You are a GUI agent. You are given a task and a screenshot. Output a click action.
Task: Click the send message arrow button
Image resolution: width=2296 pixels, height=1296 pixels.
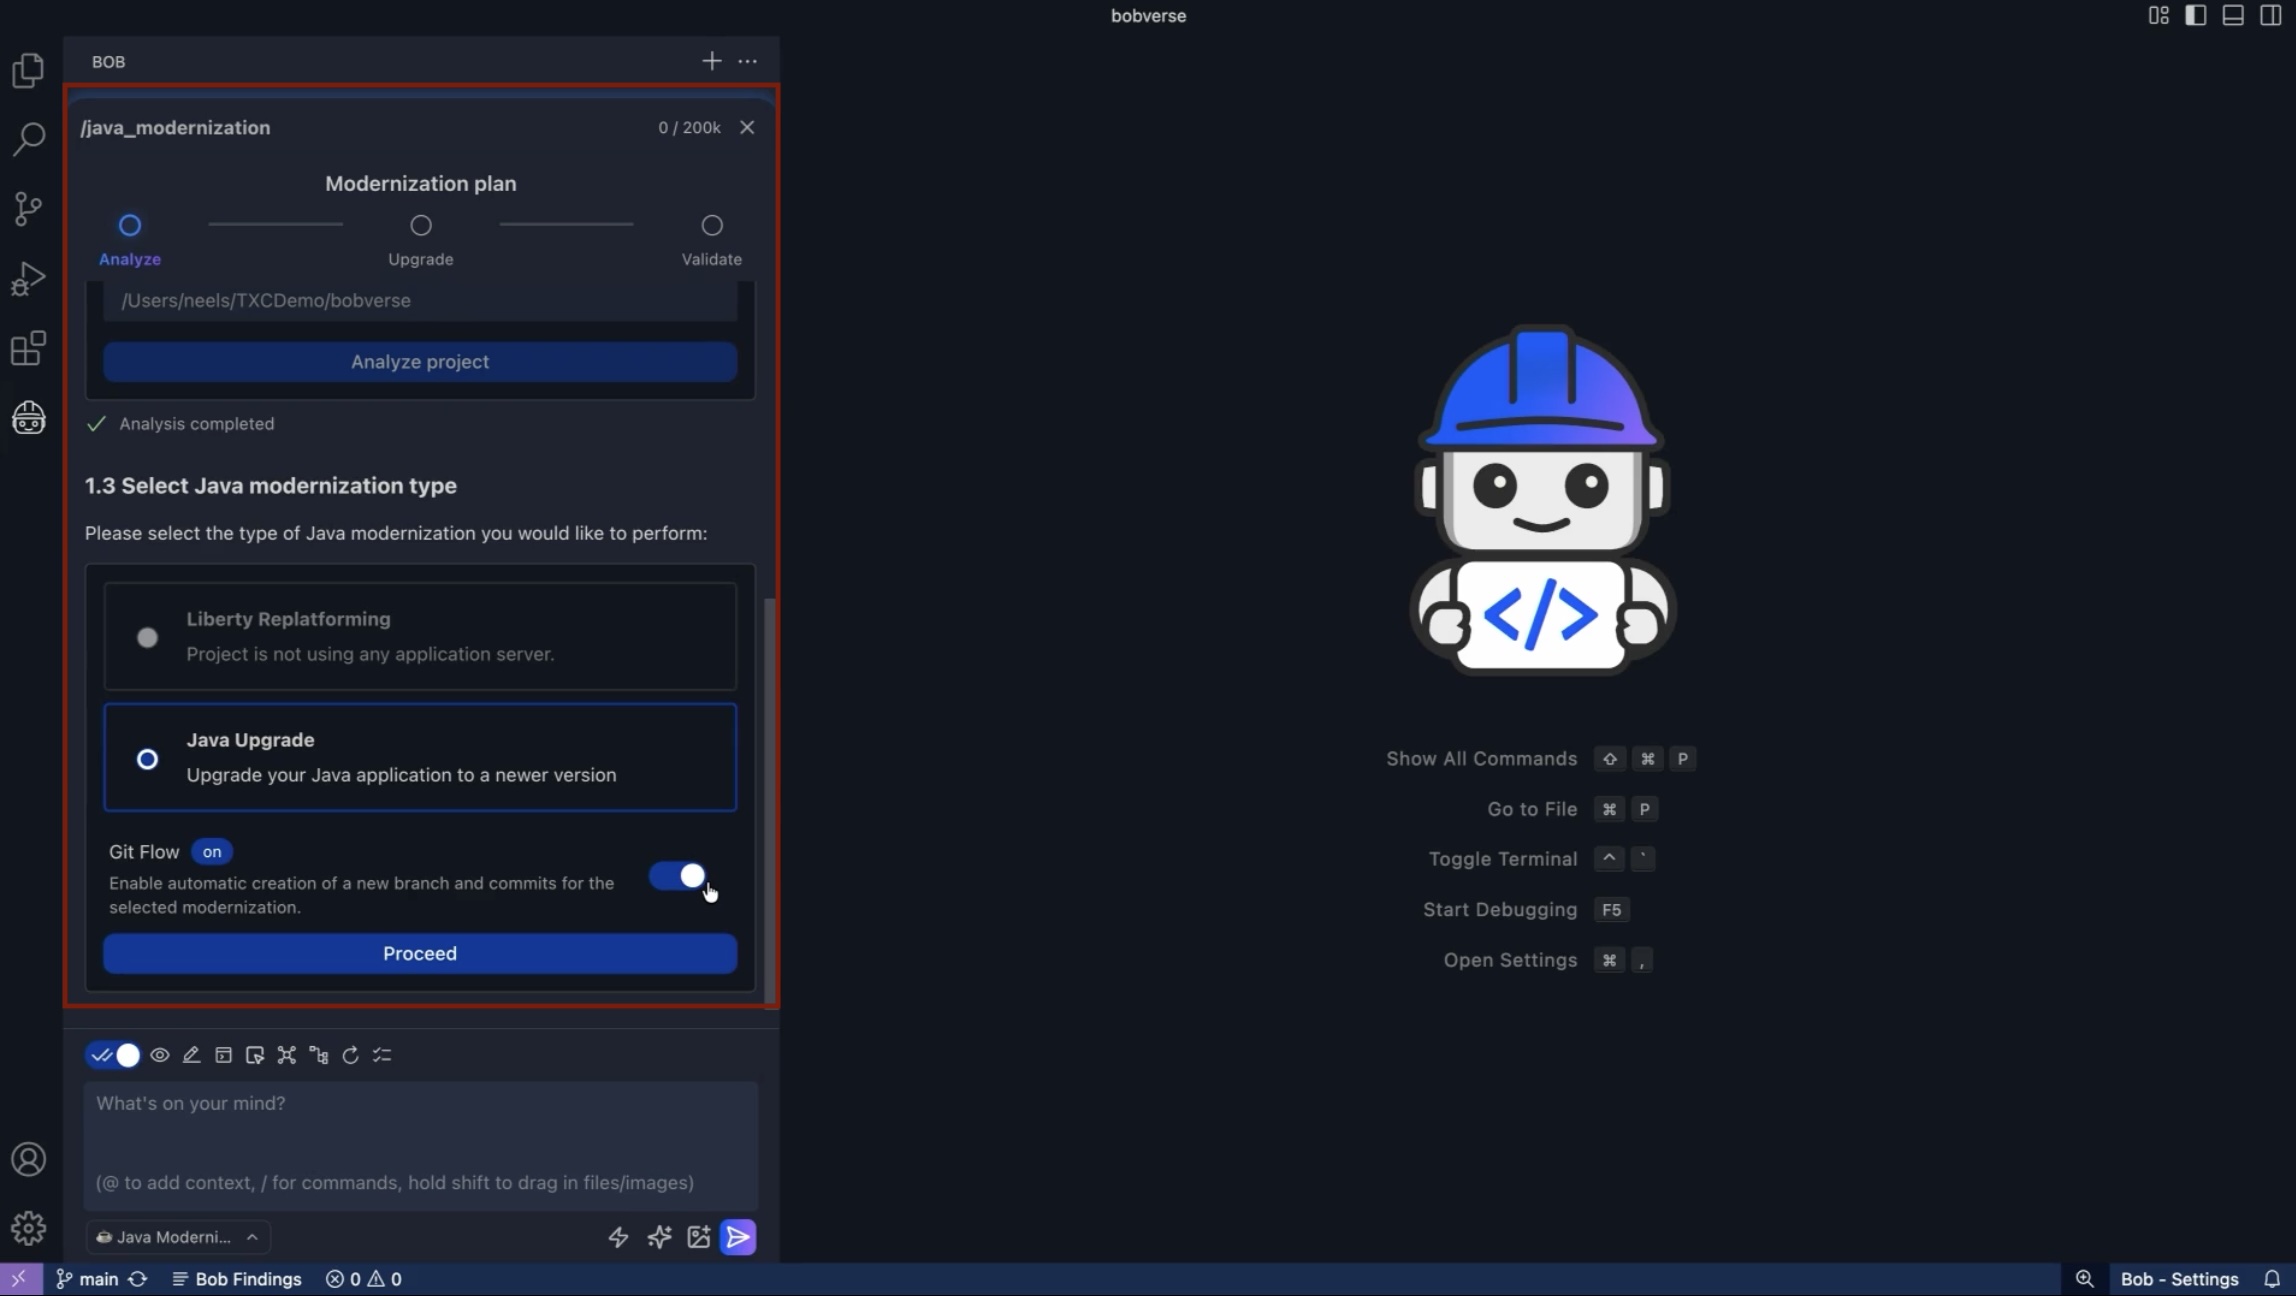(x=738, y=1237)
